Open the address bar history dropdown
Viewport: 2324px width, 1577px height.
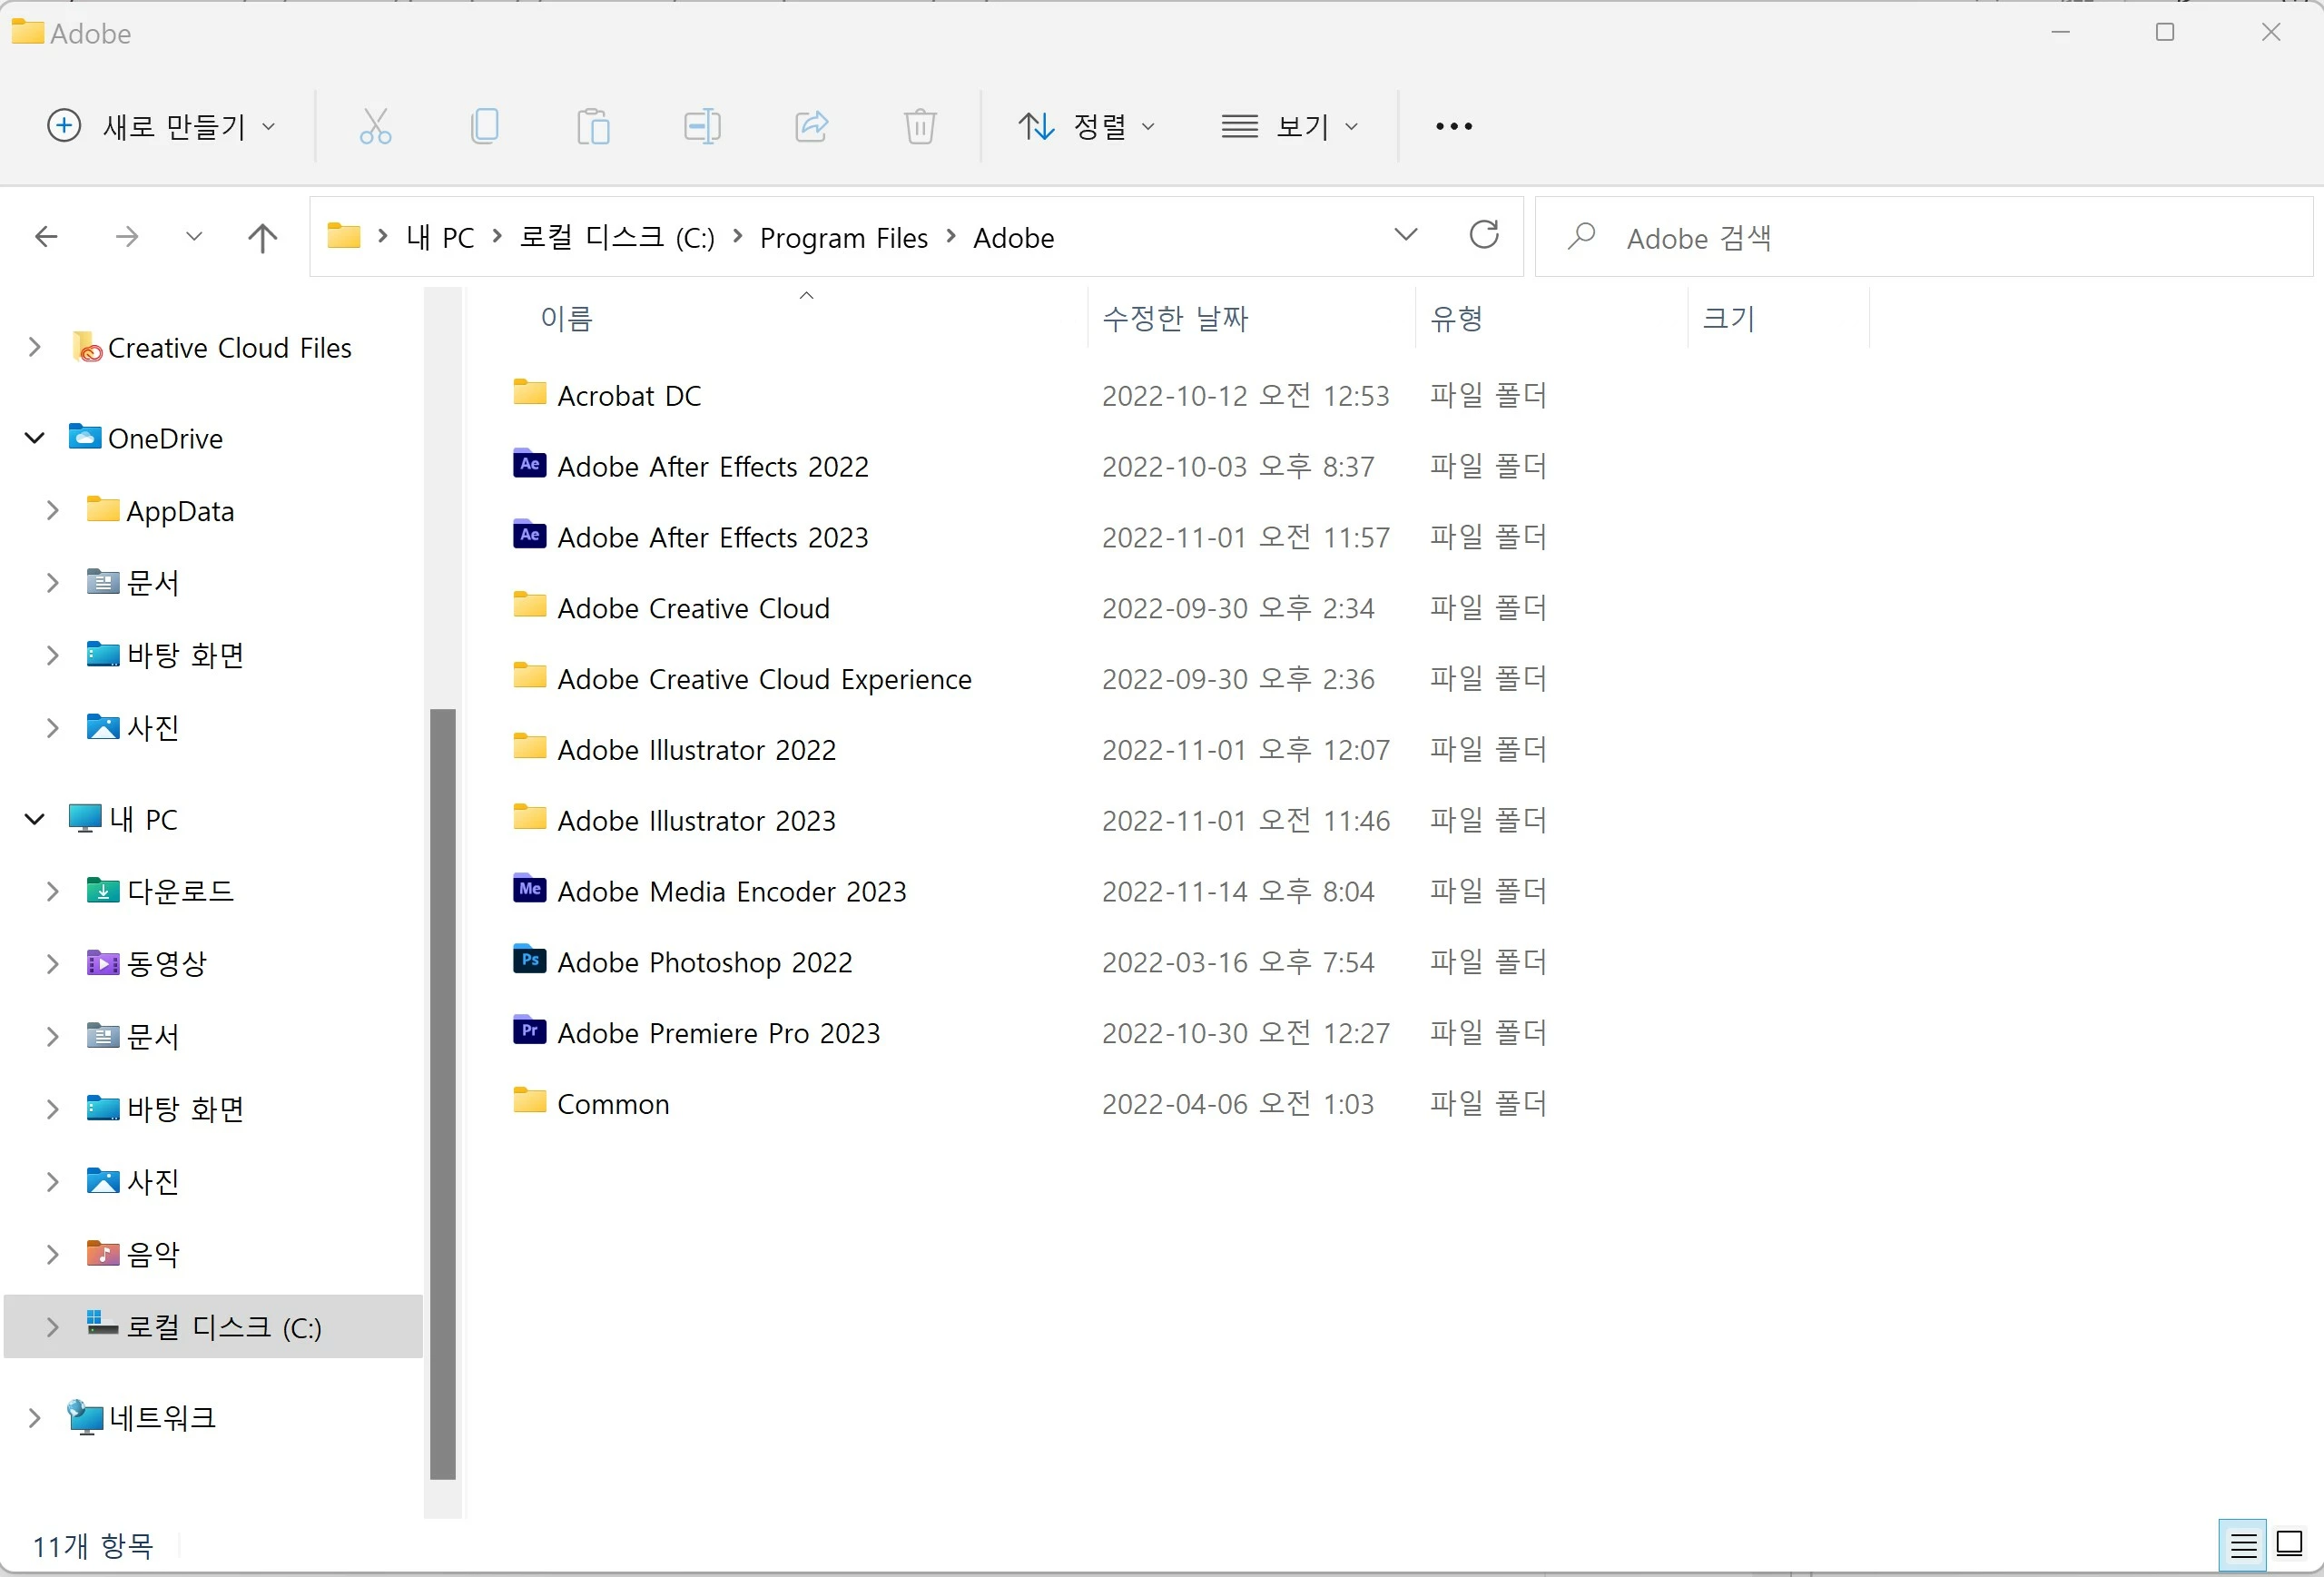(x=1405, y=236)
